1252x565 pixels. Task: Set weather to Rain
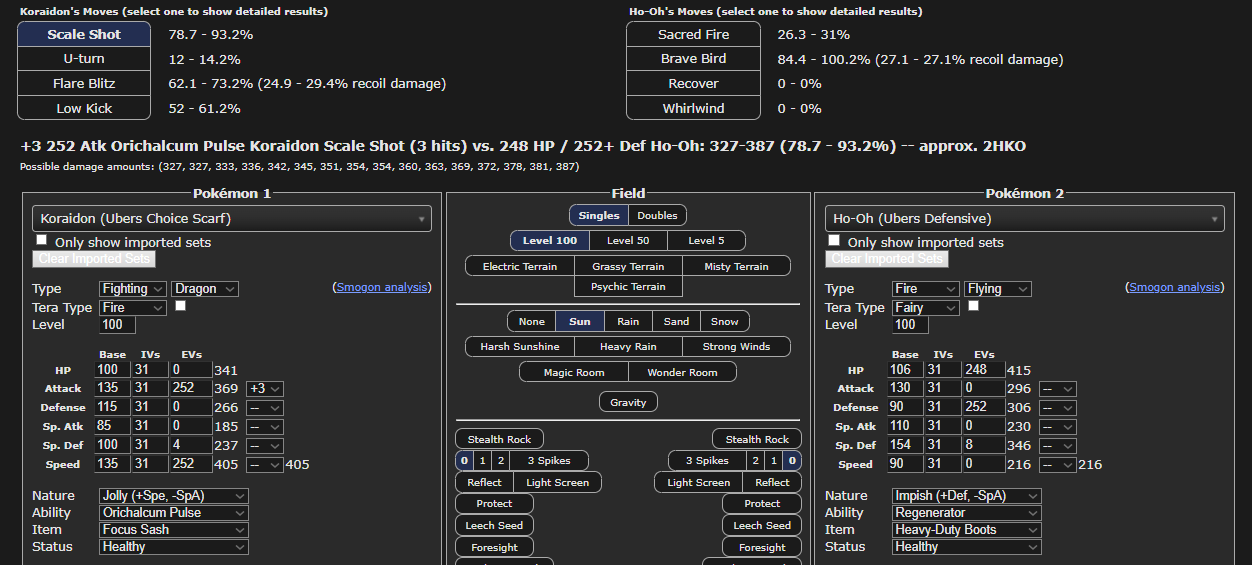tap(628, 321)
